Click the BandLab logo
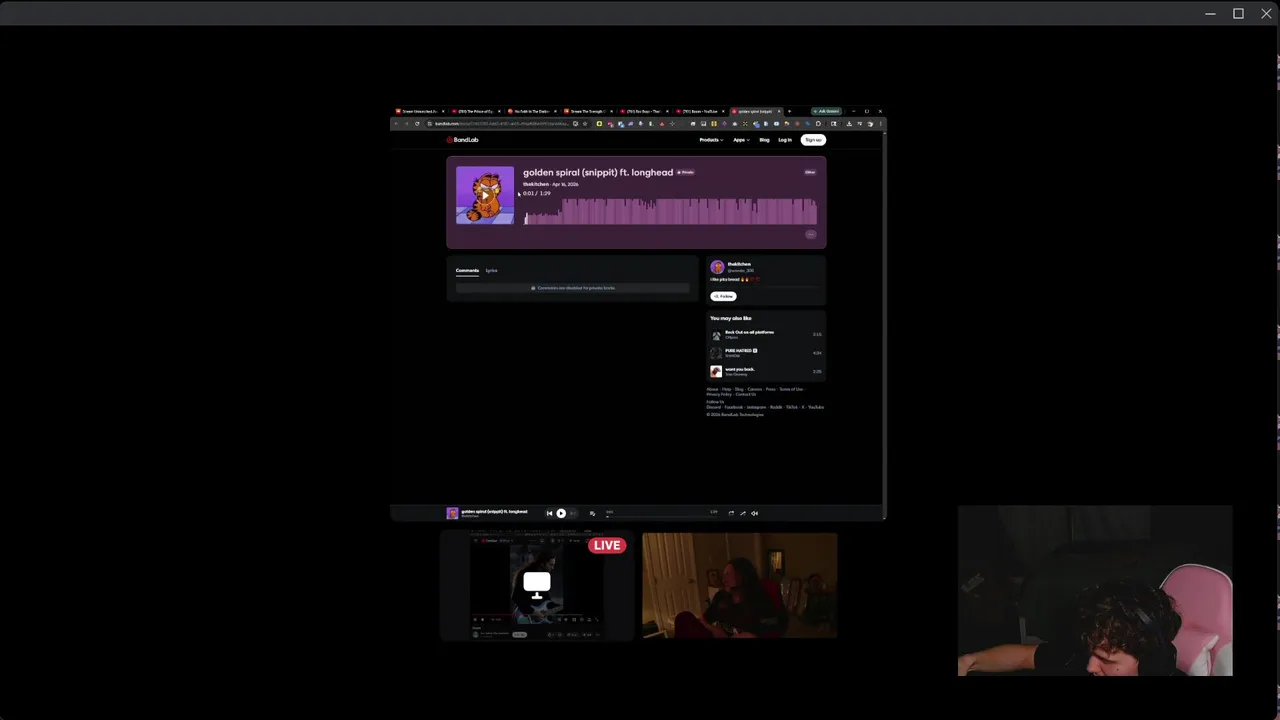 (x=463, y=140)
